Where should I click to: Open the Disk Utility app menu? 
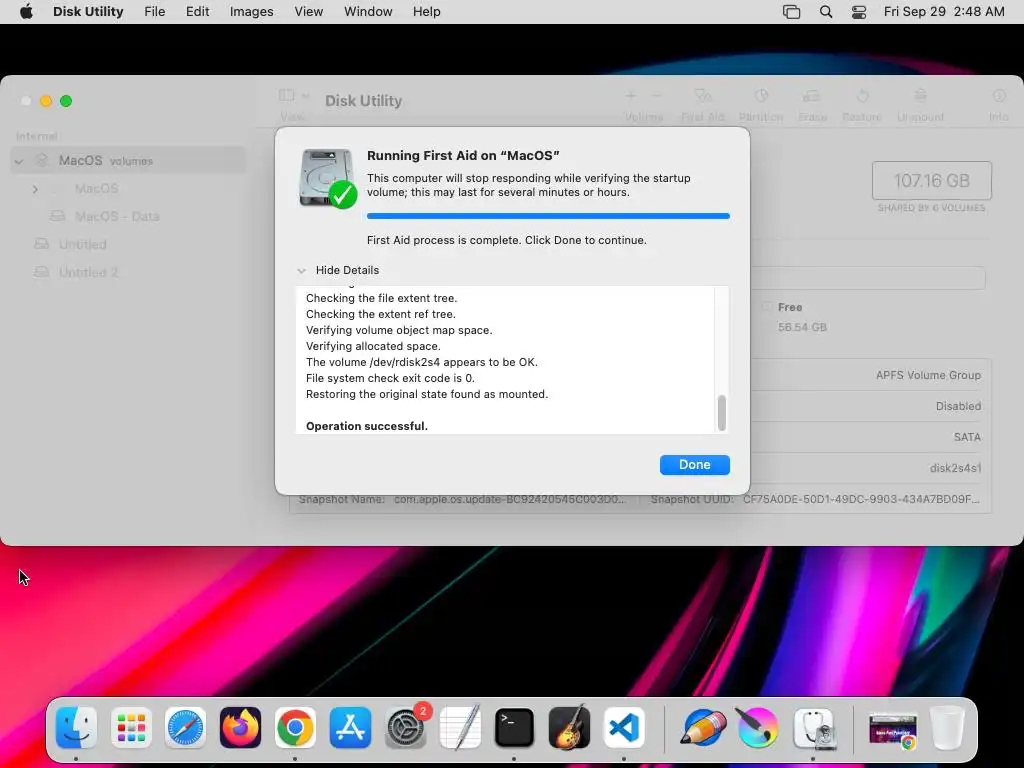coord(88,12)
